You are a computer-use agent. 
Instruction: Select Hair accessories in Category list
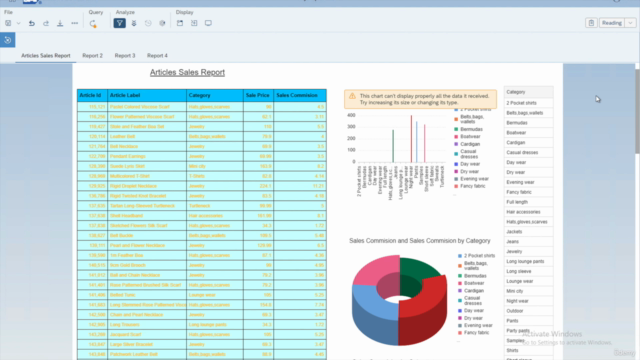[529, 212]
